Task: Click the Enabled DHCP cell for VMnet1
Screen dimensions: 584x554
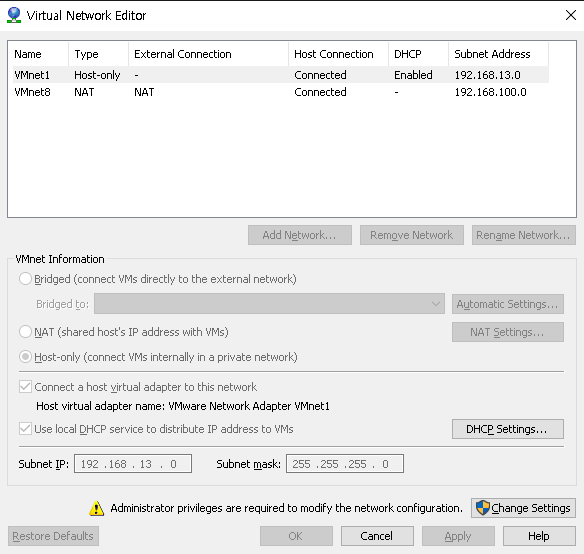Action: click(x=413, y=75)
